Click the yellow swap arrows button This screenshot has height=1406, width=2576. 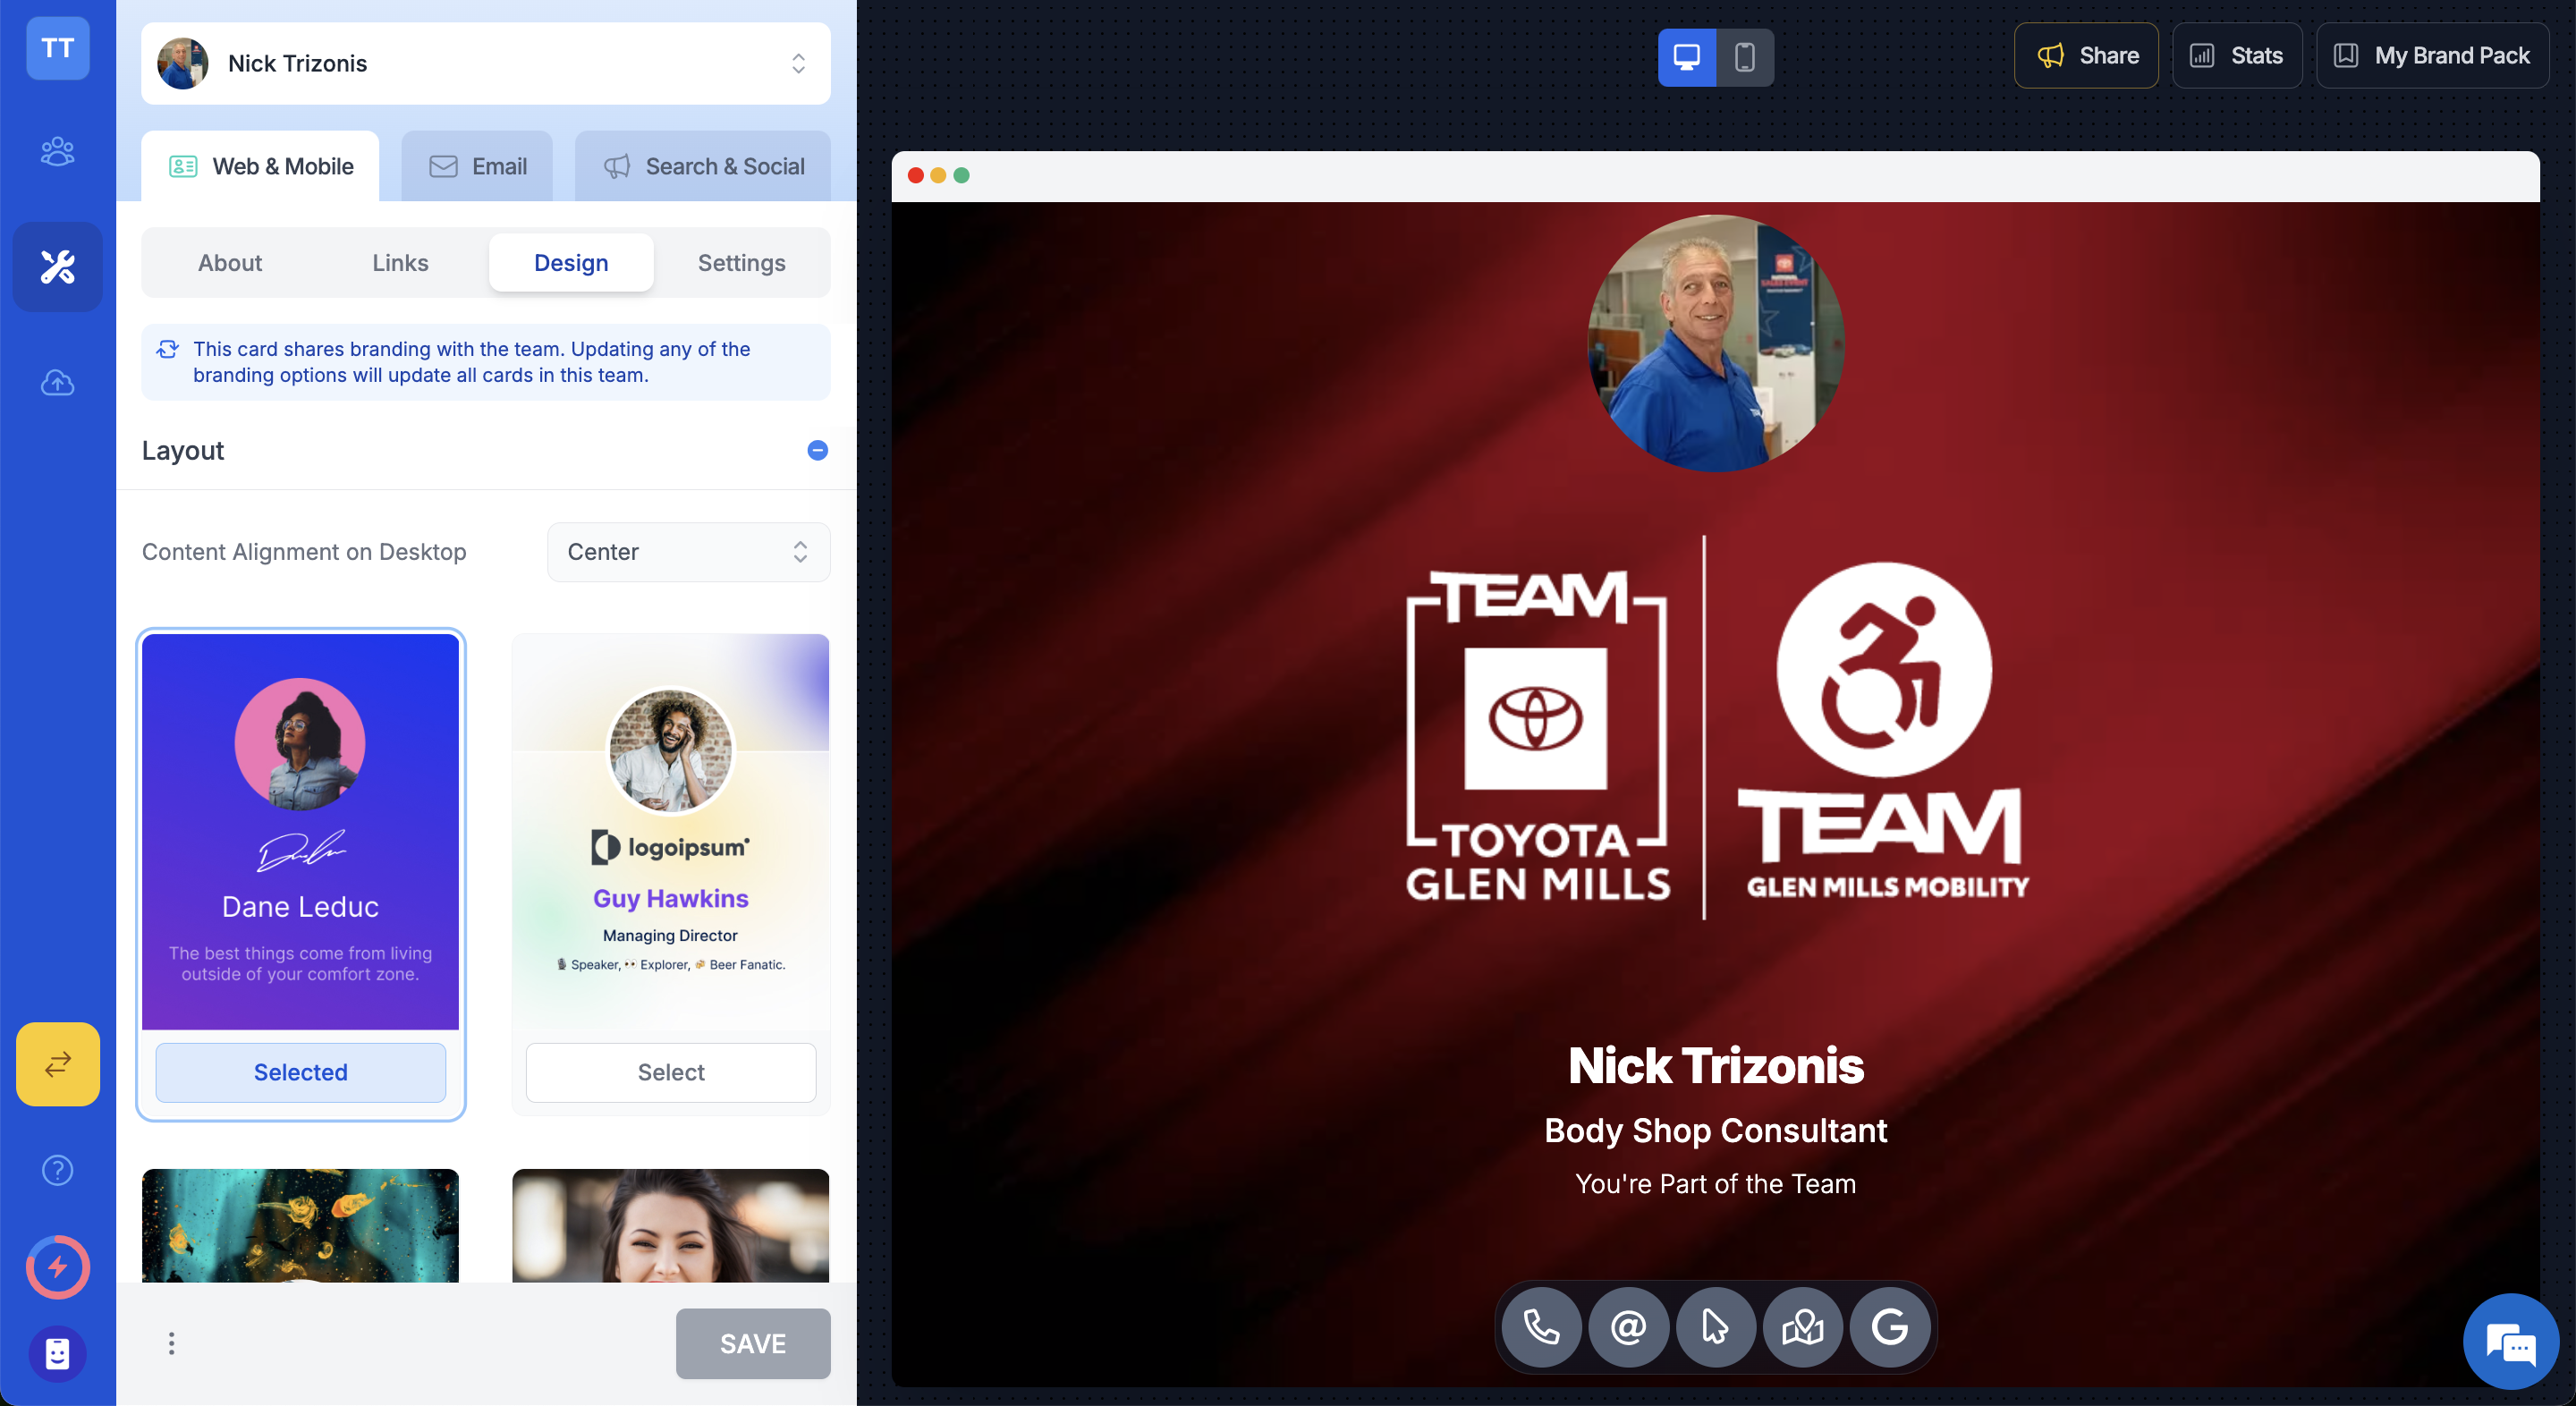coord(57,1063)
